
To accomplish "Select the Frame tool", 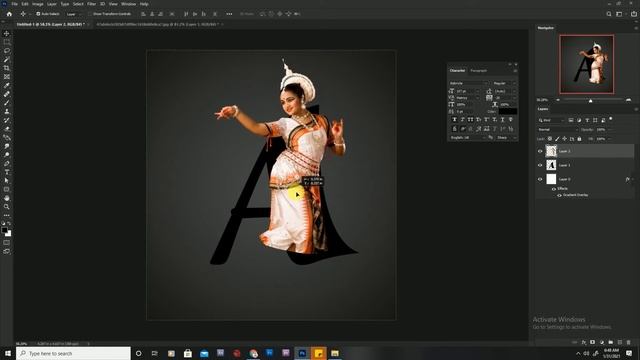I will point(7,77).
